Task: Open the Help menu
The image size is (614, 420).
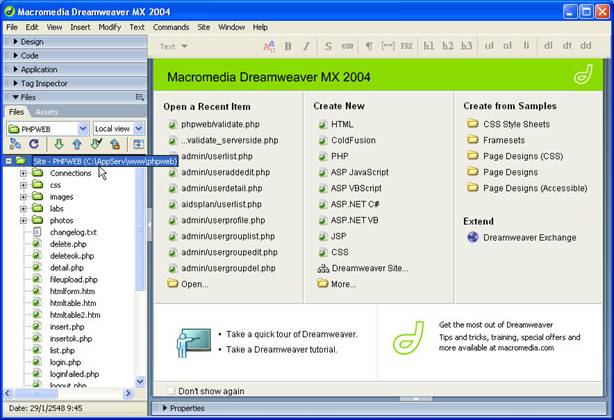Action: (x=260, y=27)
